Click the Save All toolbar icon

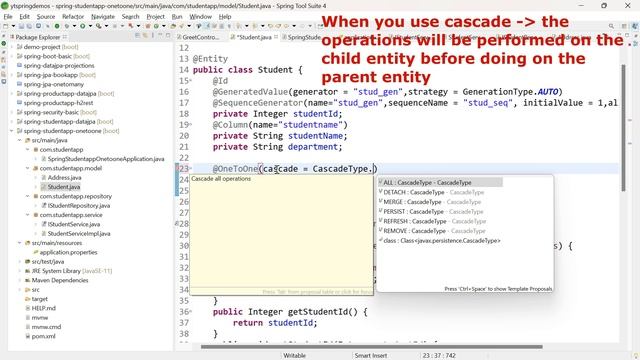pyautogui.click(x=29, y=26)
